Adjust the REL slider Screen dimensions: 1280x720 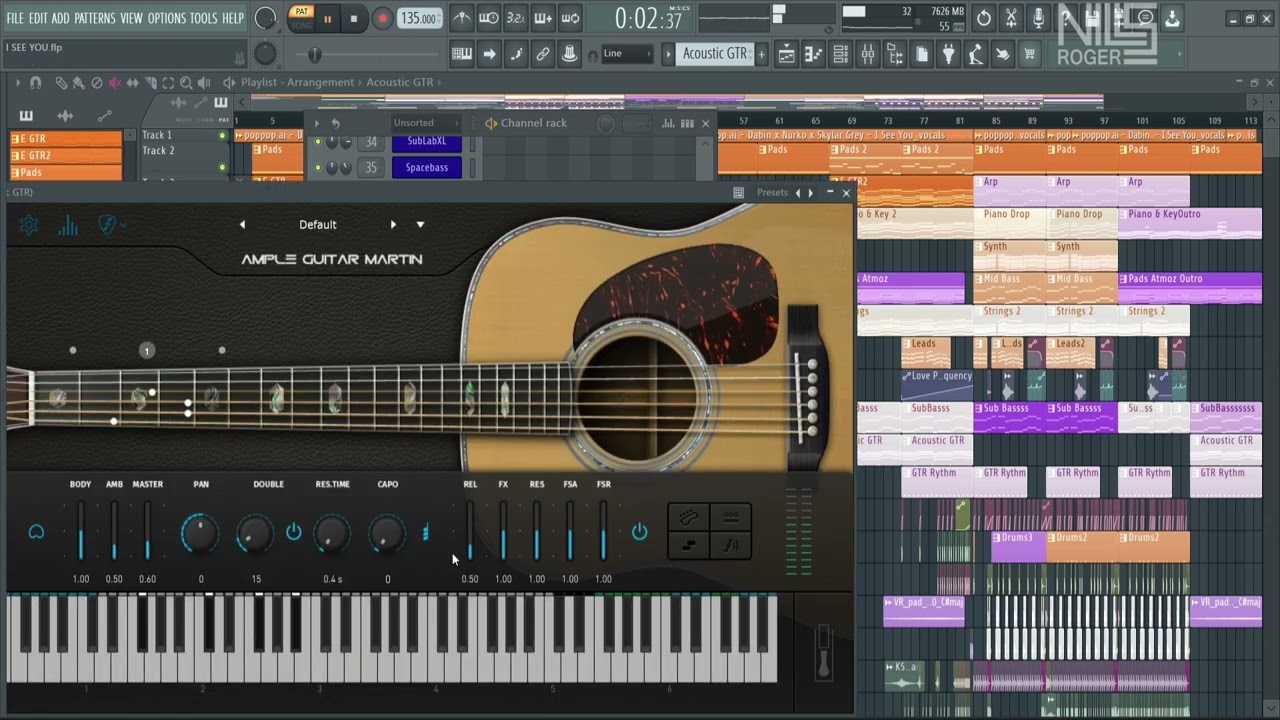coord(470,531)
